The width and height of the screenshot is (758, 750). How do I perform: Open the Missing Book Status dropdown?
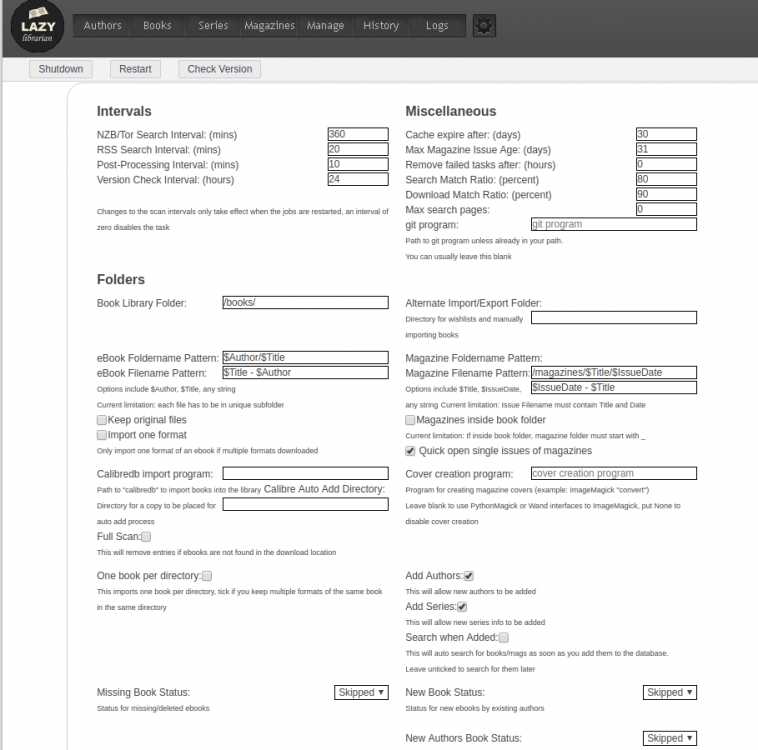361,692
